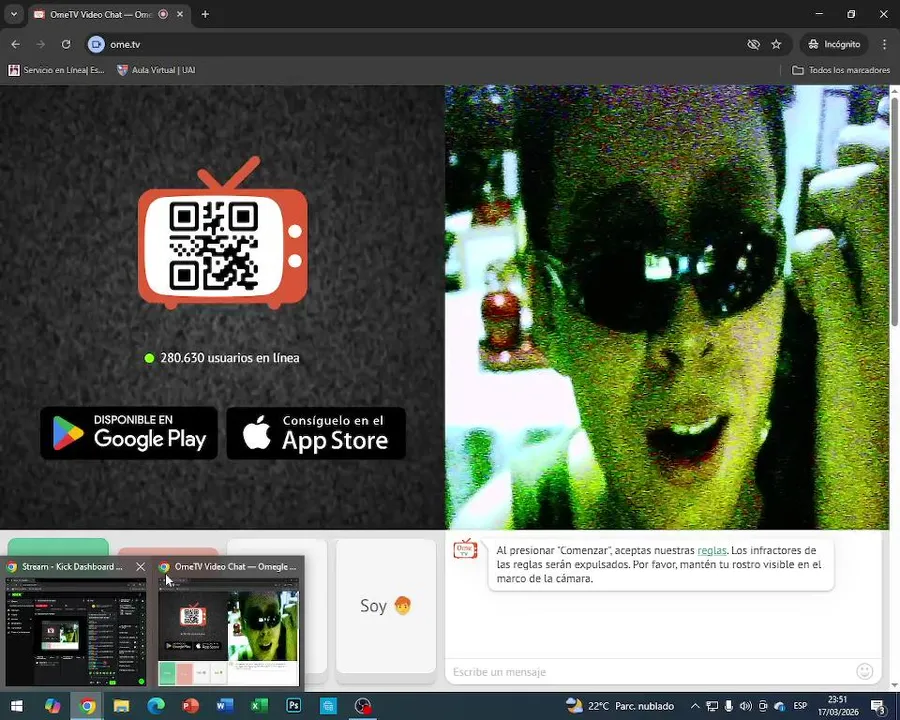Open the tracking protection eye icon
This screenshot has height=720, width=900.
coord(753,44)
